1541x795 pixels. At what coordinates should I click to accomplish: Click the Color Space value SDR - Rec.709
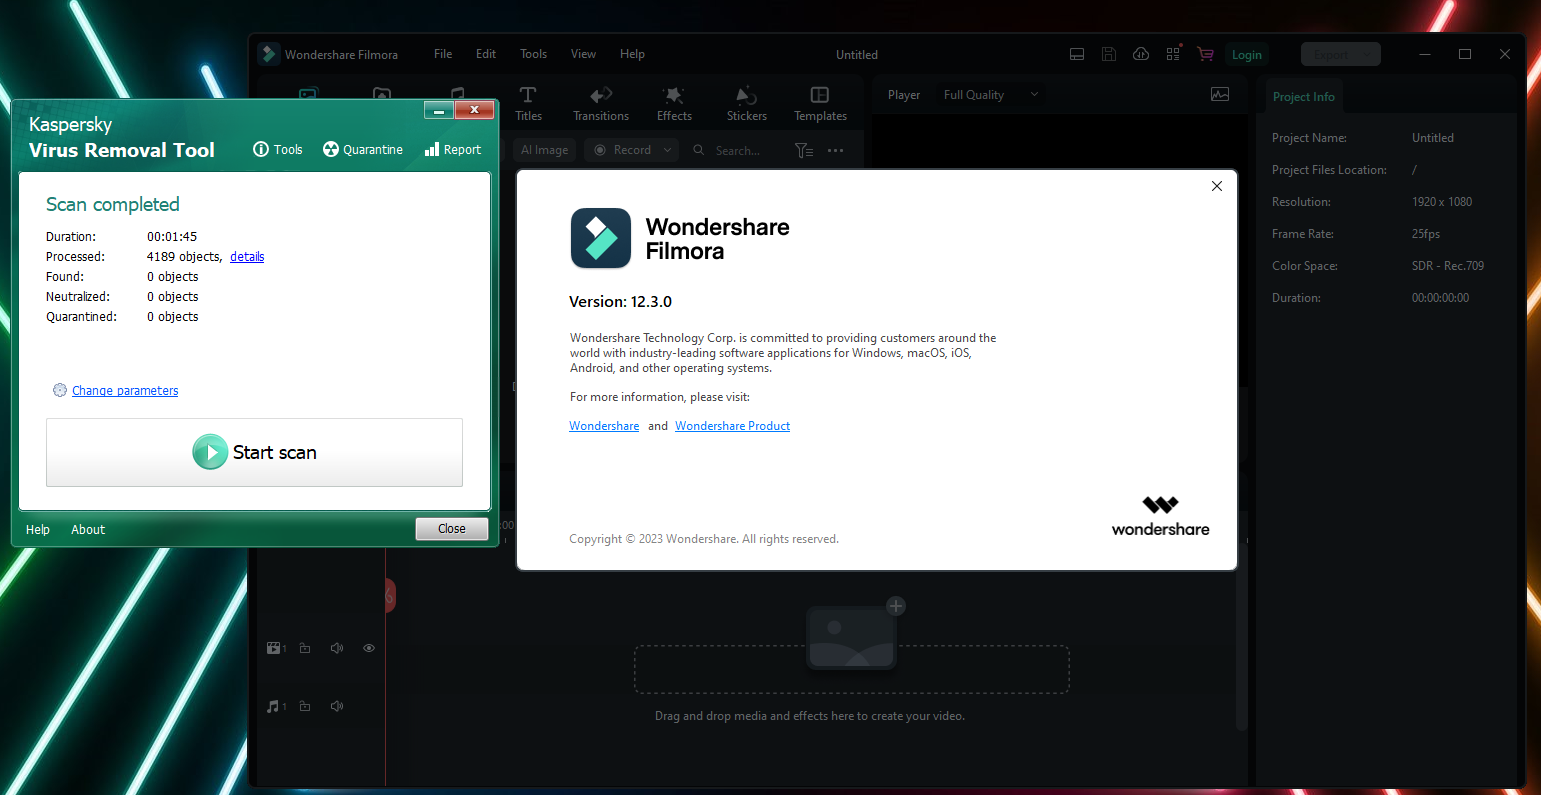[x=1448, y=266]
